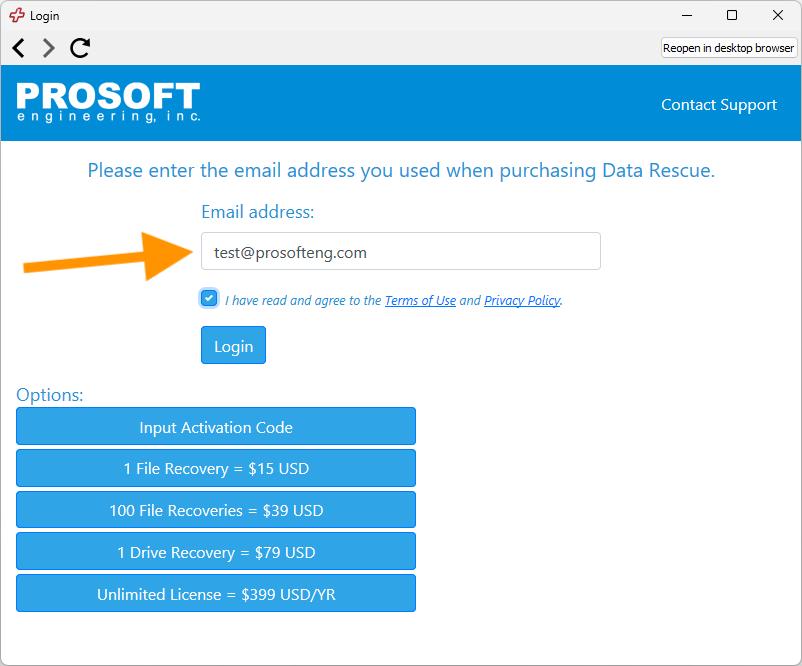View the Privacy Policy
802x666 pixels.
[x=523, y=300]
